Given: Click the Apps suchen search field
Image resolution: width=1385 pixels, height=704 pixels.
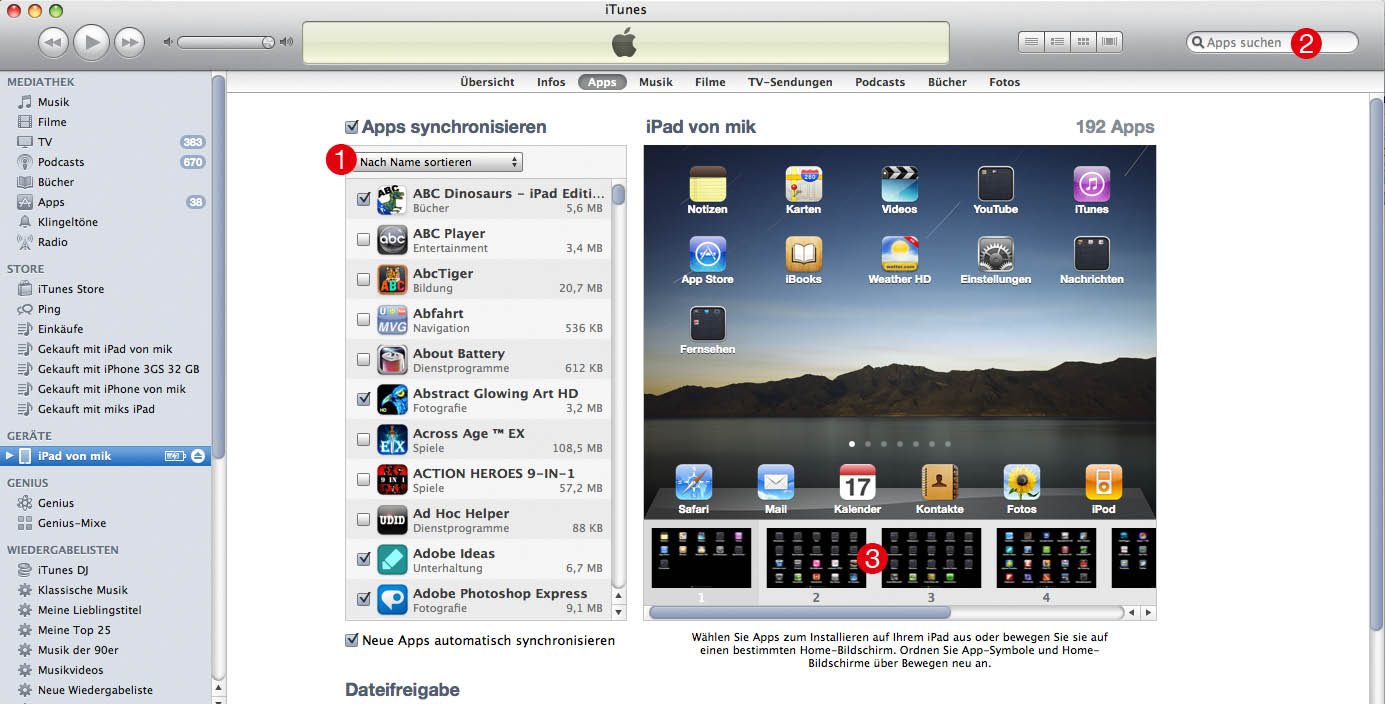Looking at the screenshot, I should 1272,42.
